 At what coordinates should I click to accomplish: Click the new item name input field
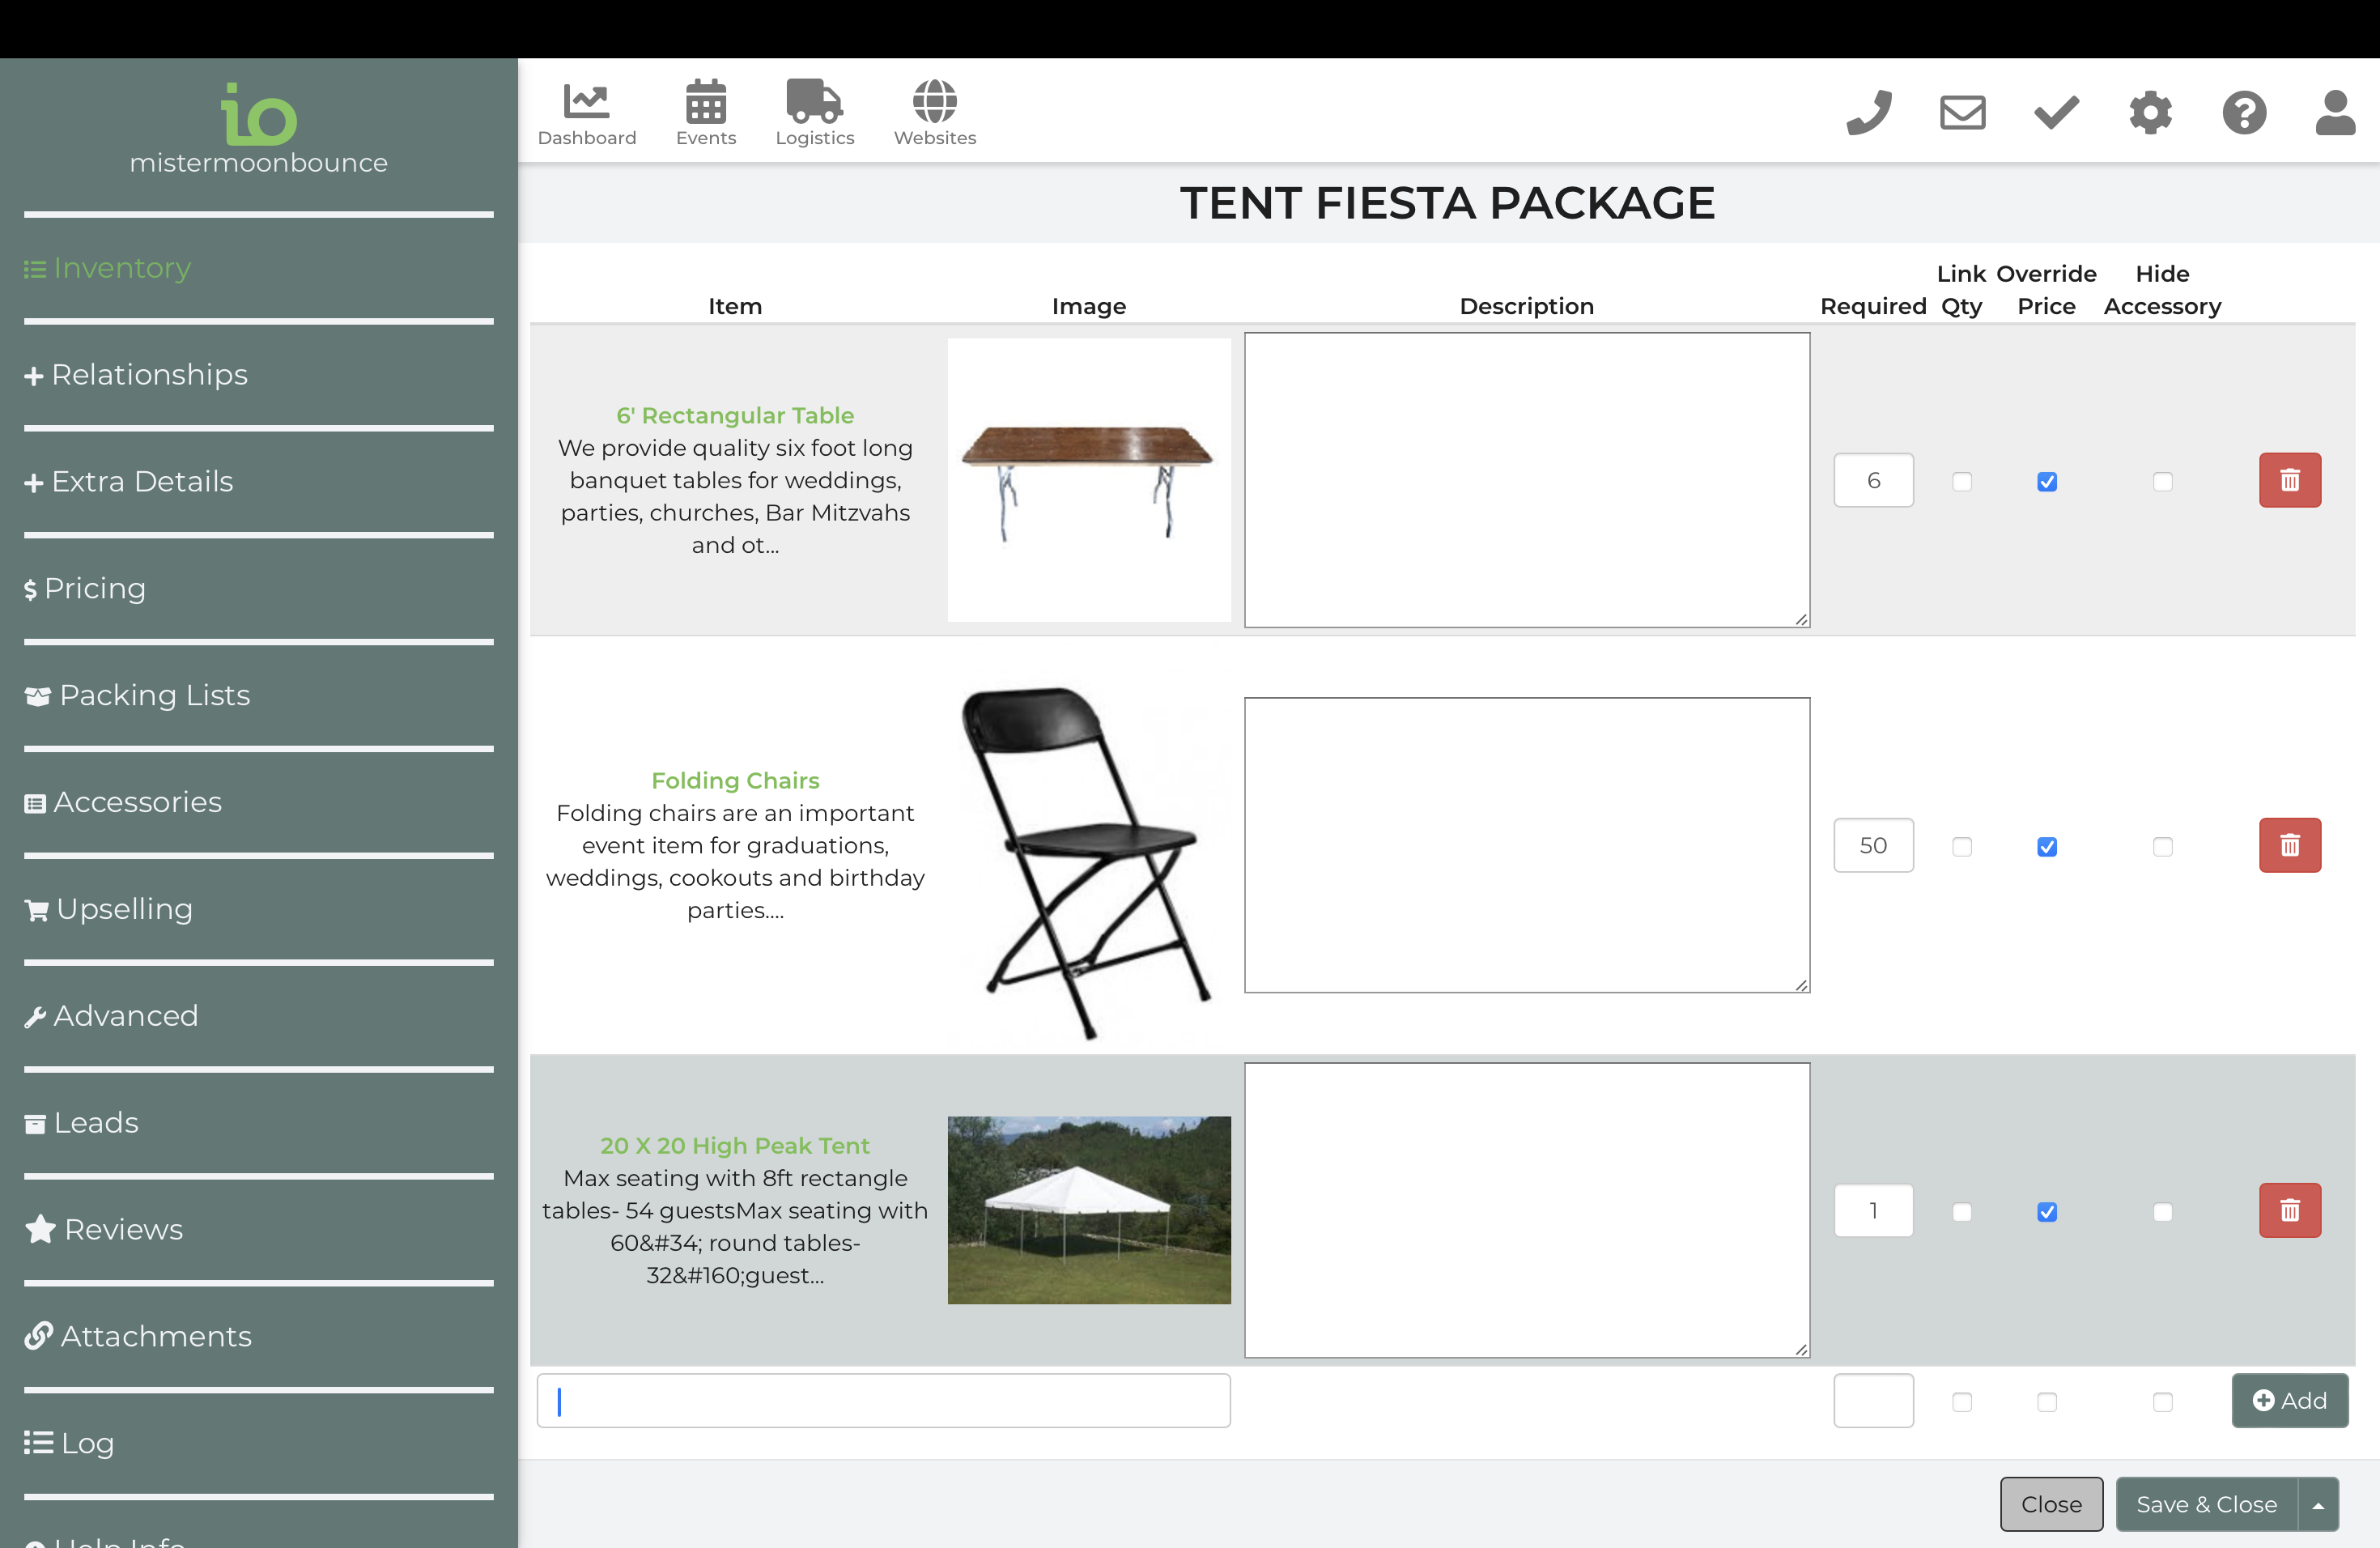(883, 1400)
